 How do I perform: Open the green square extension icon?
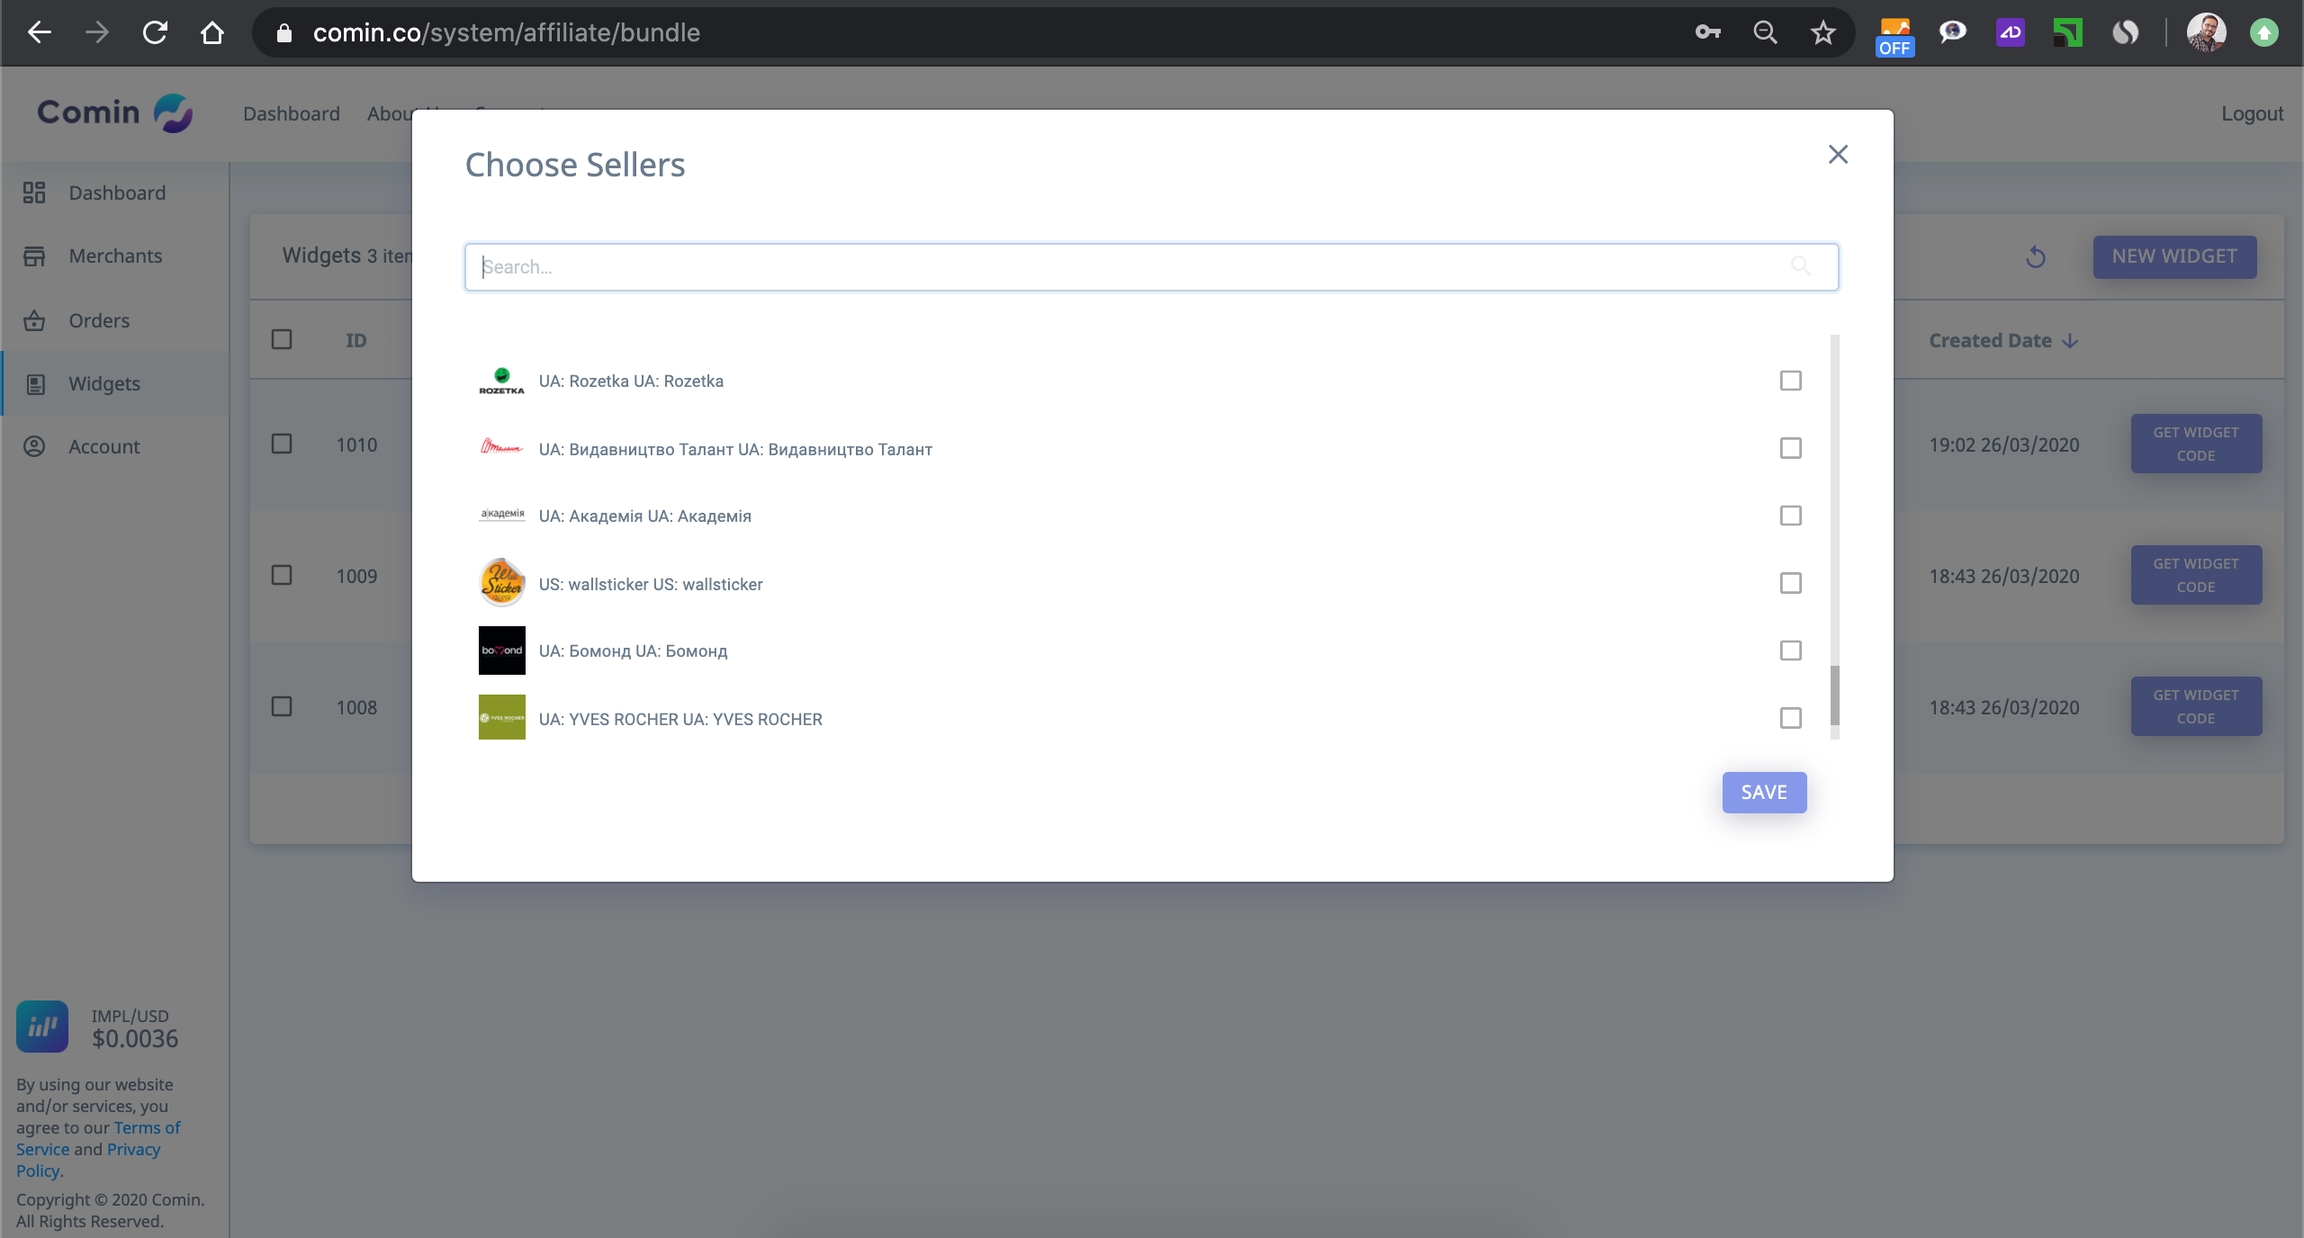point(2067,32)
